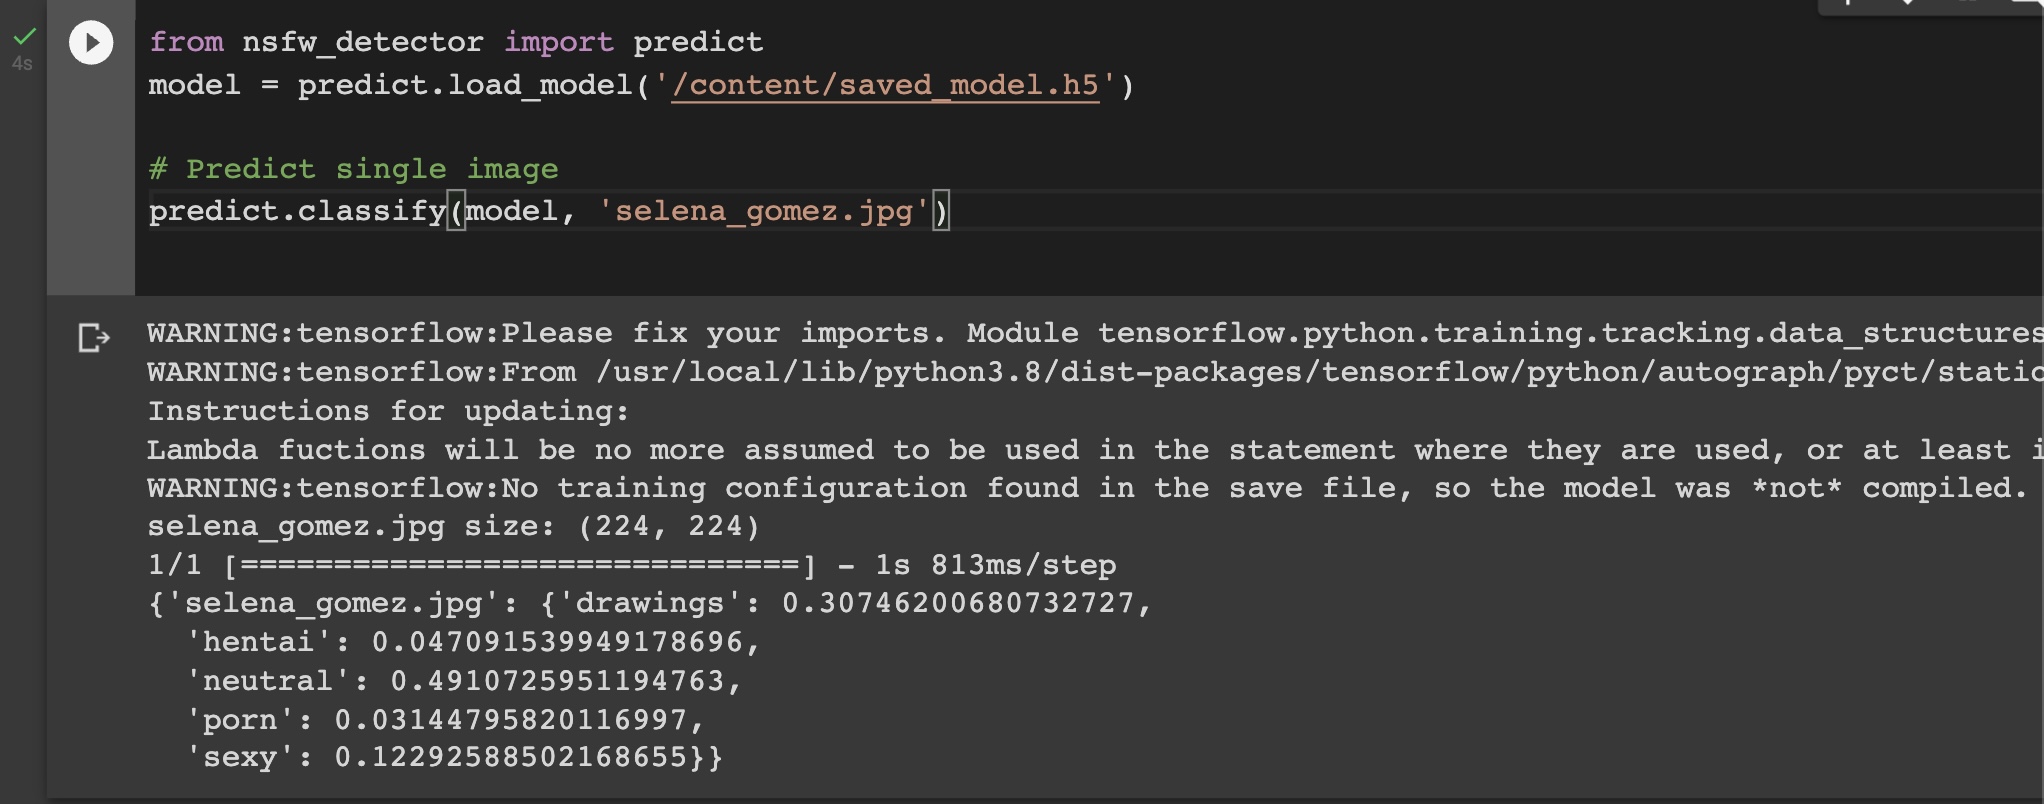Click the 'selena_gomez.jpg' string in code
The width and height of the screenshot is (2044, 804).
pos(763,211)
